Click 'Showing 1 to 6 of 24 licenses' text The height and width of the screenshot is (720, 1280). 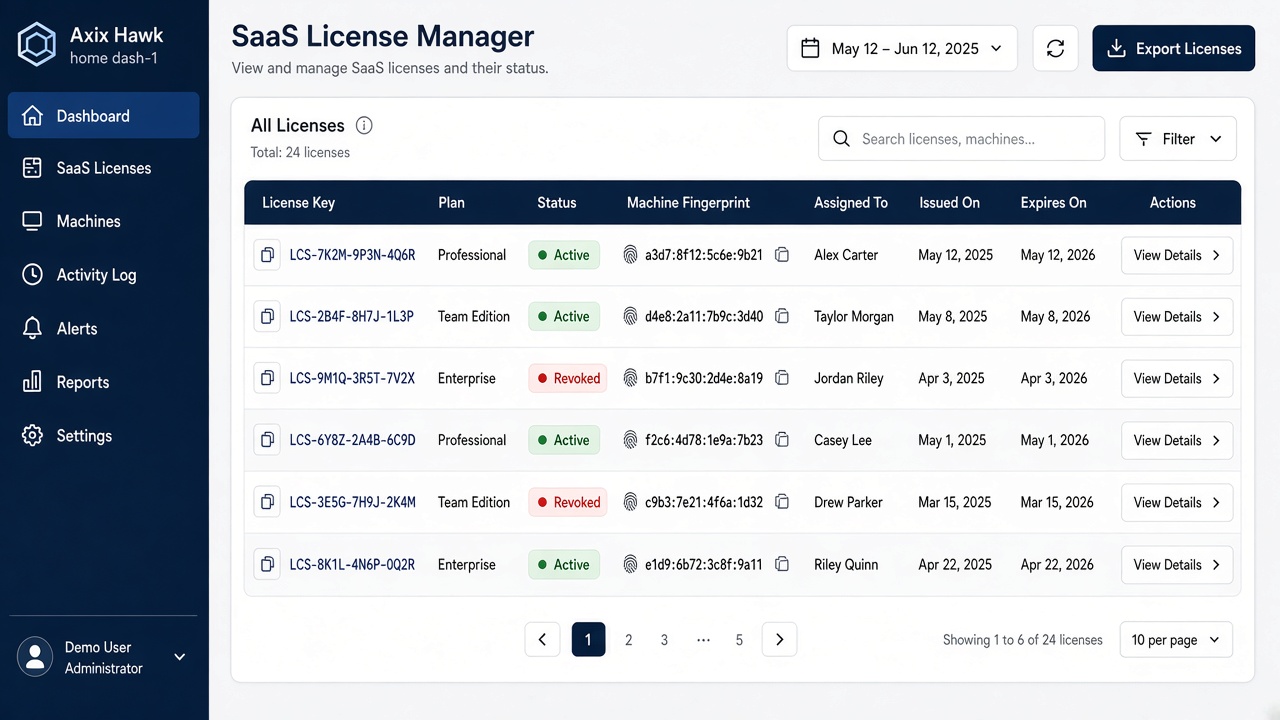click(x=1022, y=640)
